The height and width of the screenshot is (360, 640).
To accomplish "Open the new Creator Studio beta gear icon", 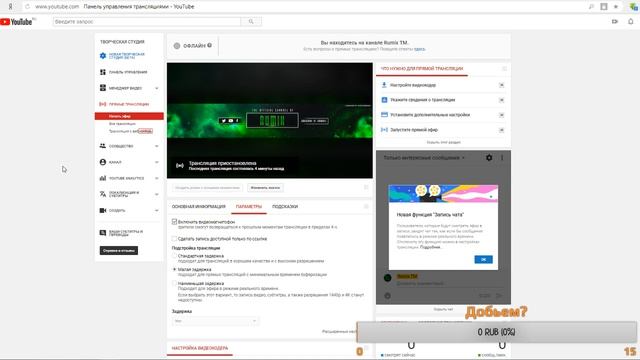I will pyautogui.click(x=103, y=56).
